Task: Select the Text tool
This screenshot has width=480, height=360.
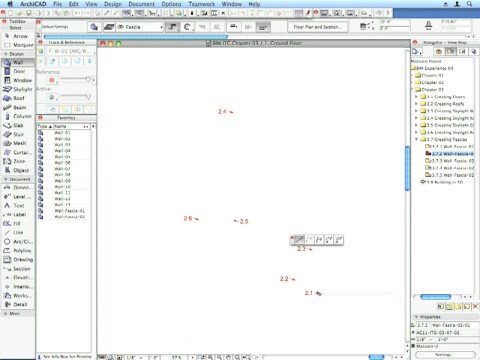Action: 17,206
